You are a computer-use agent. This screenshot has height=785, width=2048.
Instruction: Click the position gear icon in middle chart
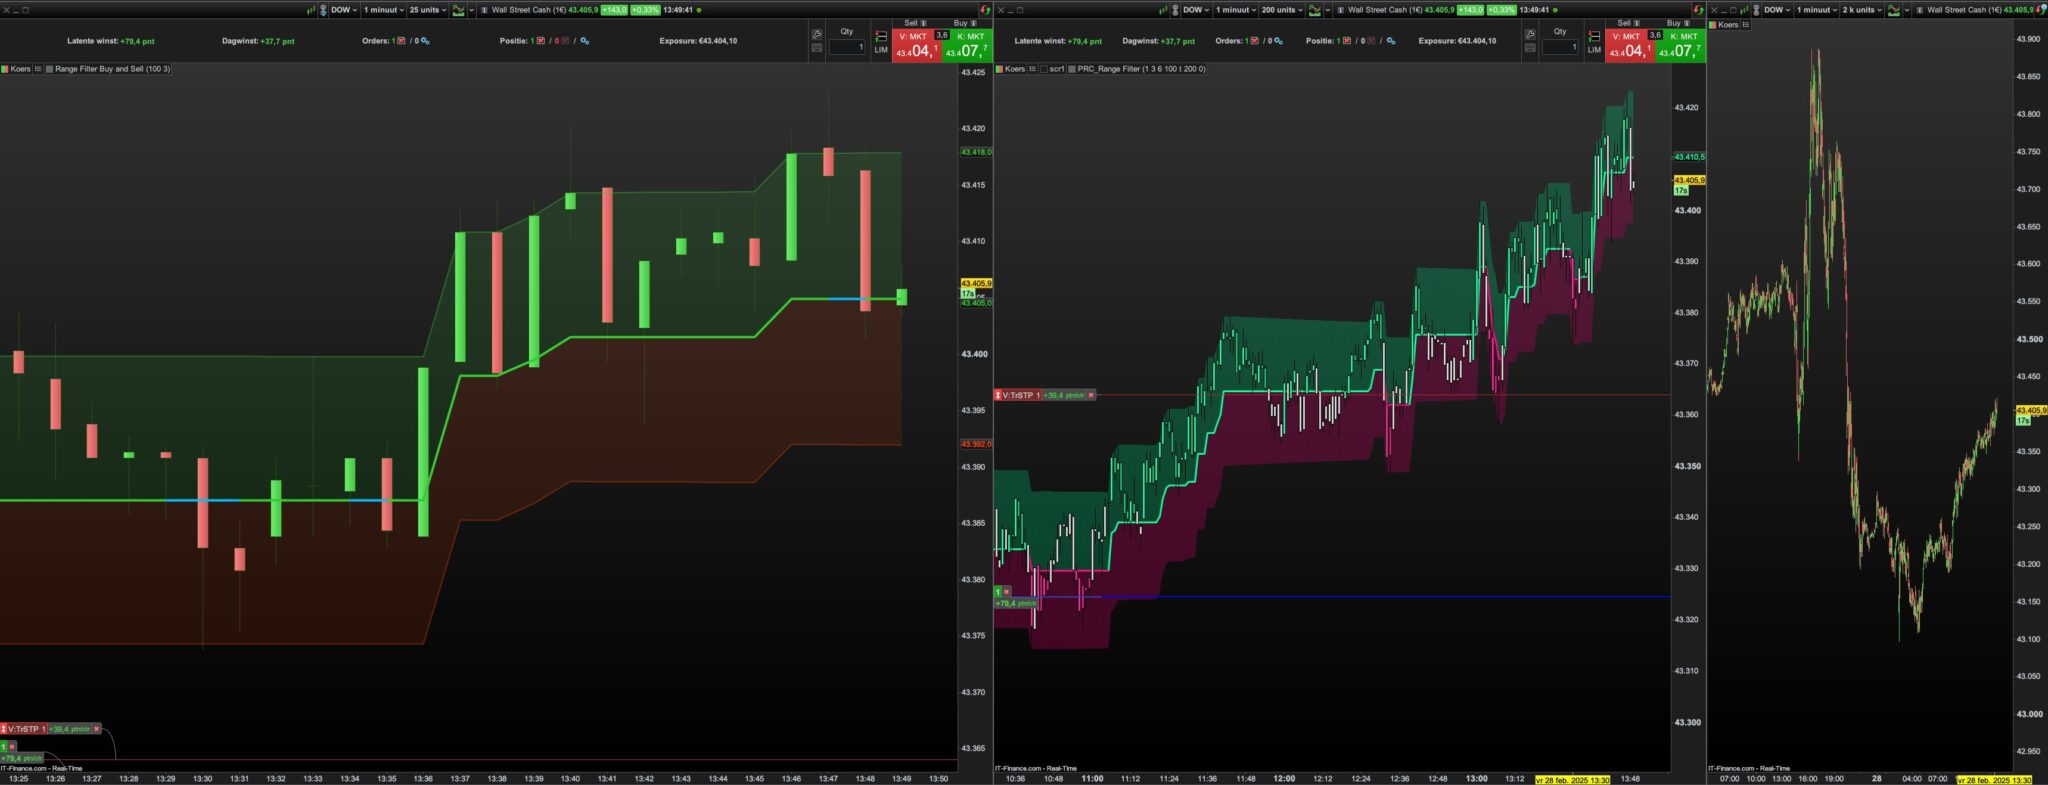[x=1391, y=41]
